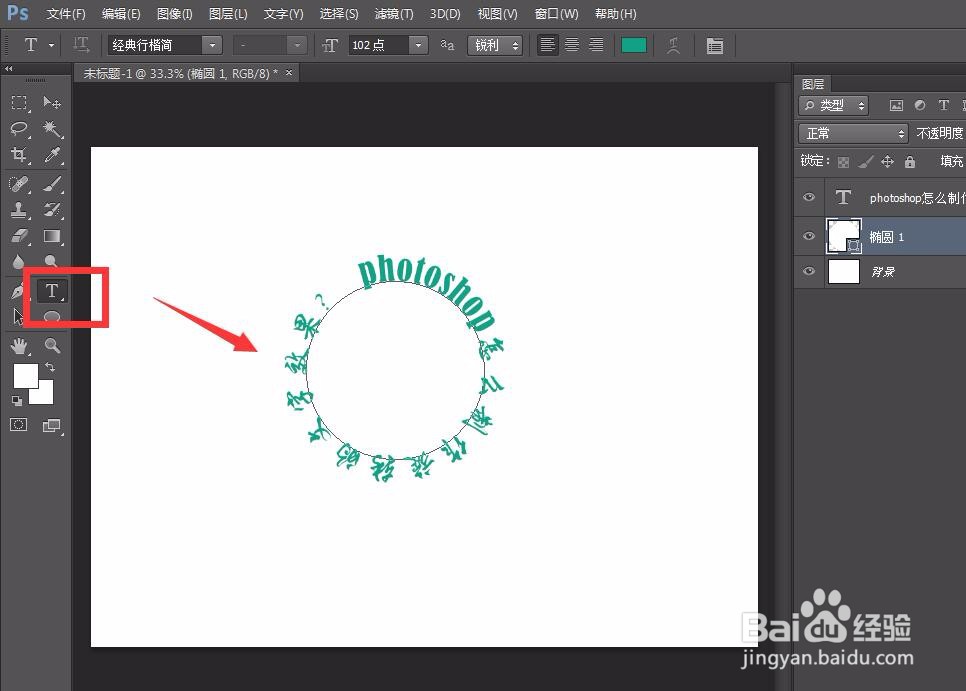Select the Gradient tool
Image resolution: width=966 pixels, height=691 pixels.
52,236
